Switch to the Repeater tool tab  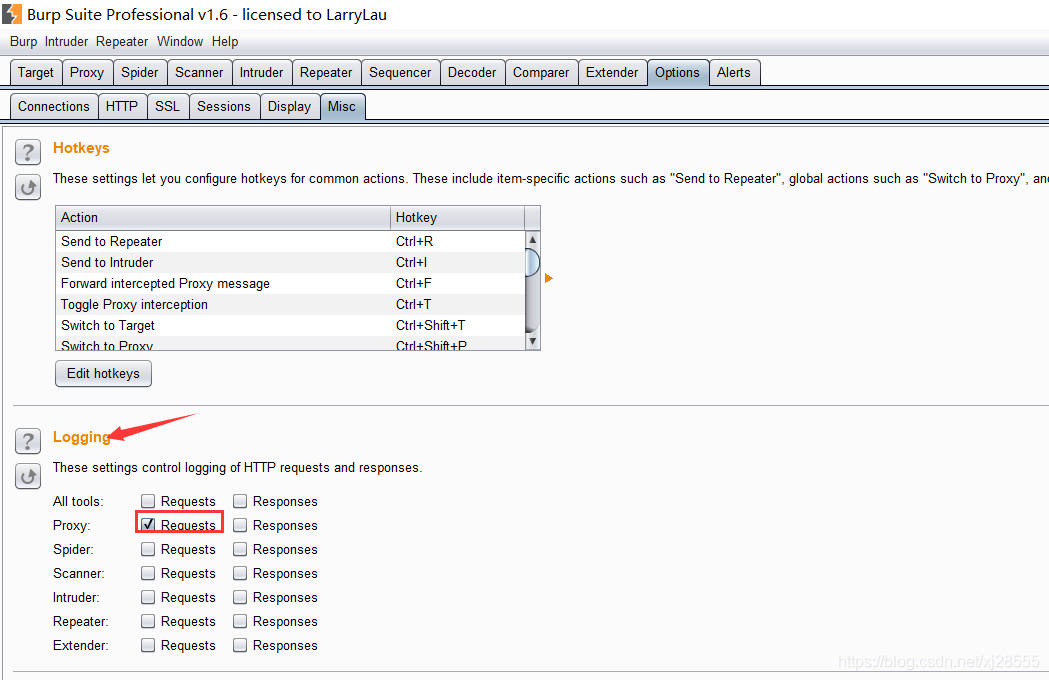326,72
